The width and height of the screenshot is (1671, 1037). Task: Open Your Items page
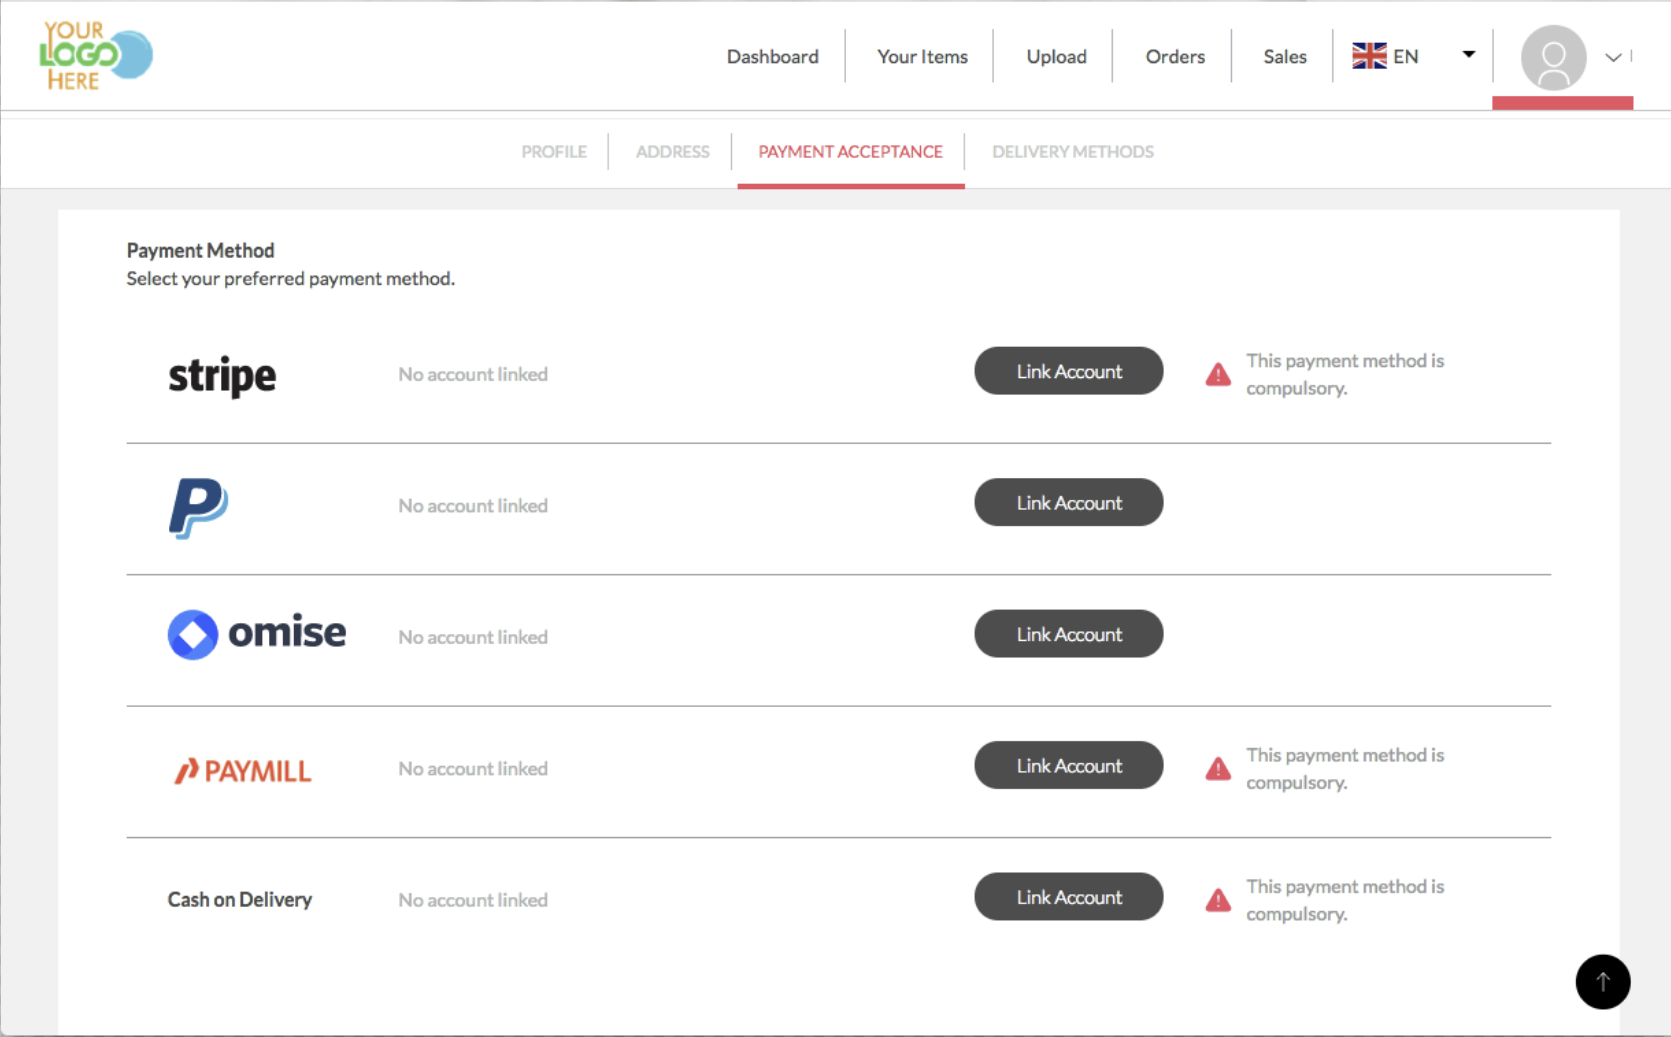tap(922, 57)
